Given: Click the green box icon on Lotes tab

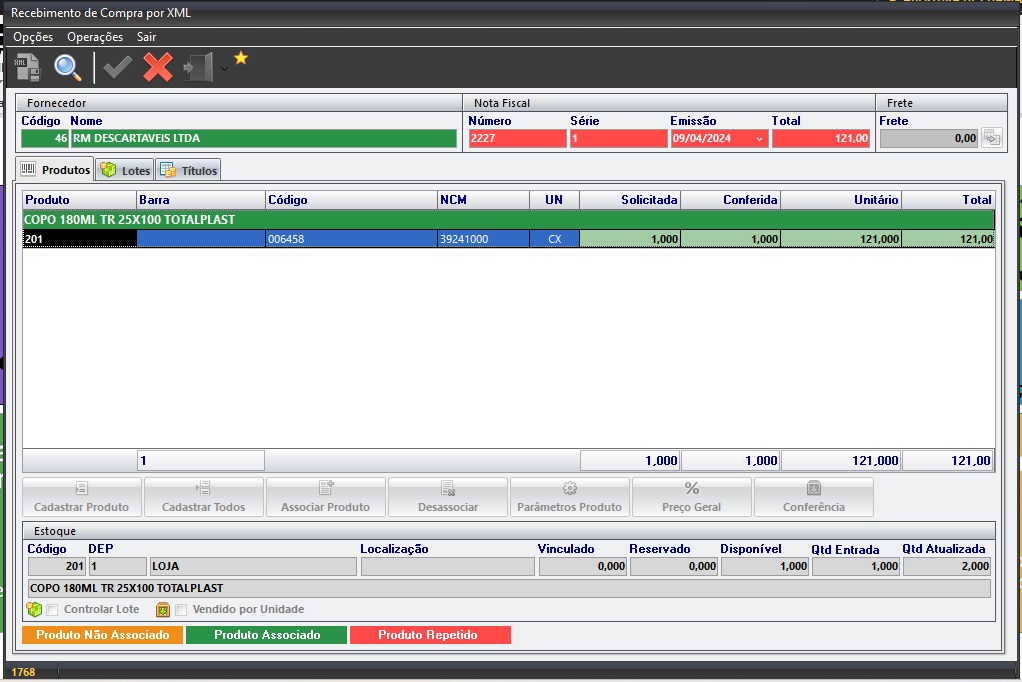Looking at the screenshot, I should (x=108, y=170).
